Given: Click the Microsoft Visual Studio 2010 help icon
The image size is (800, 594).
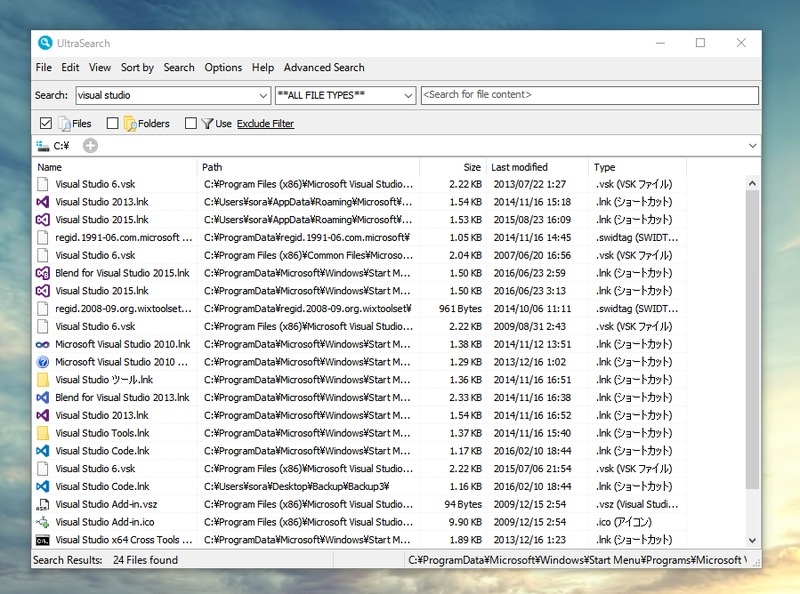Looking at the screenshot, I should (x=43, y=362).
